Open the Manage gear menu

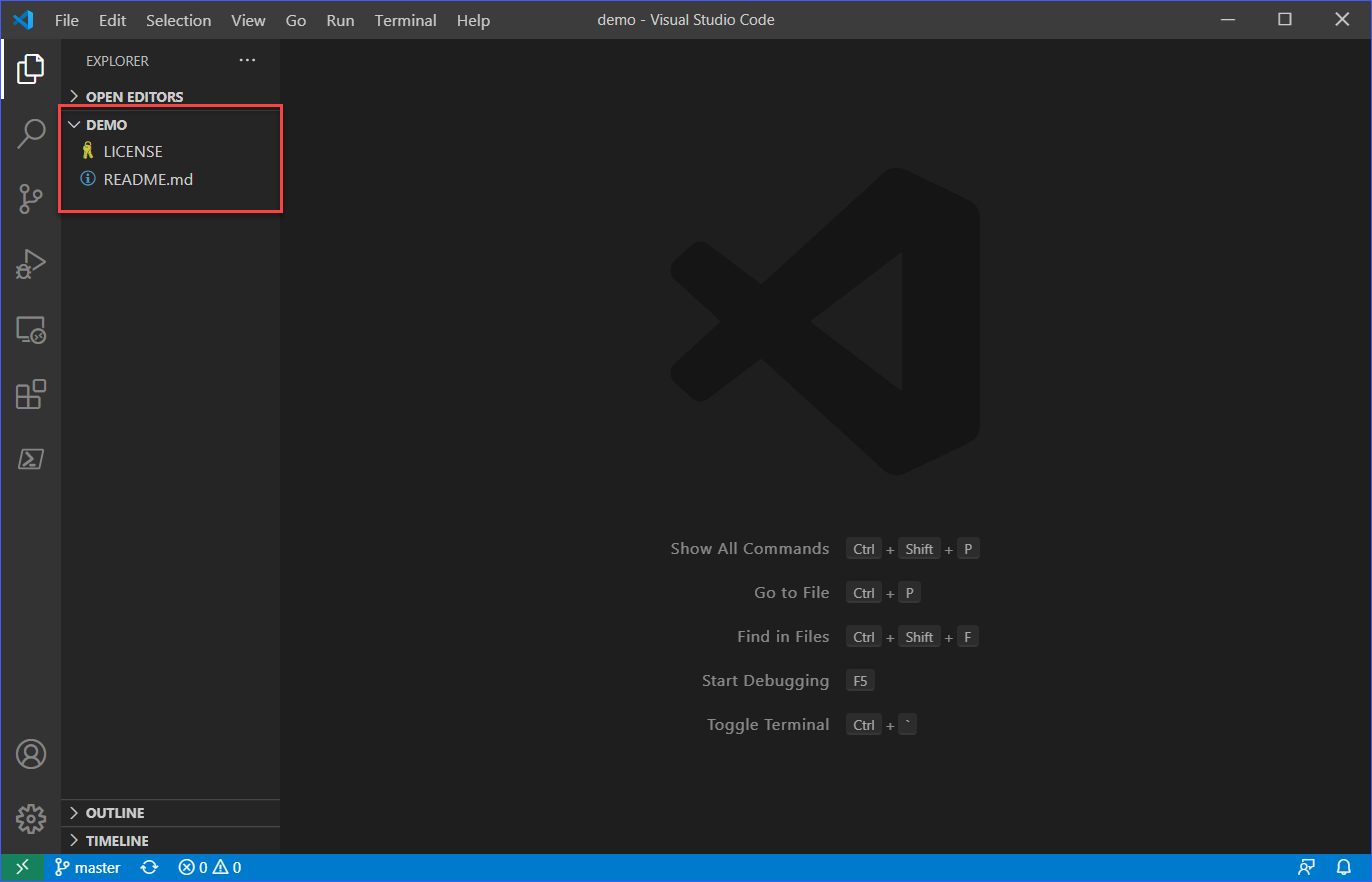31,819
